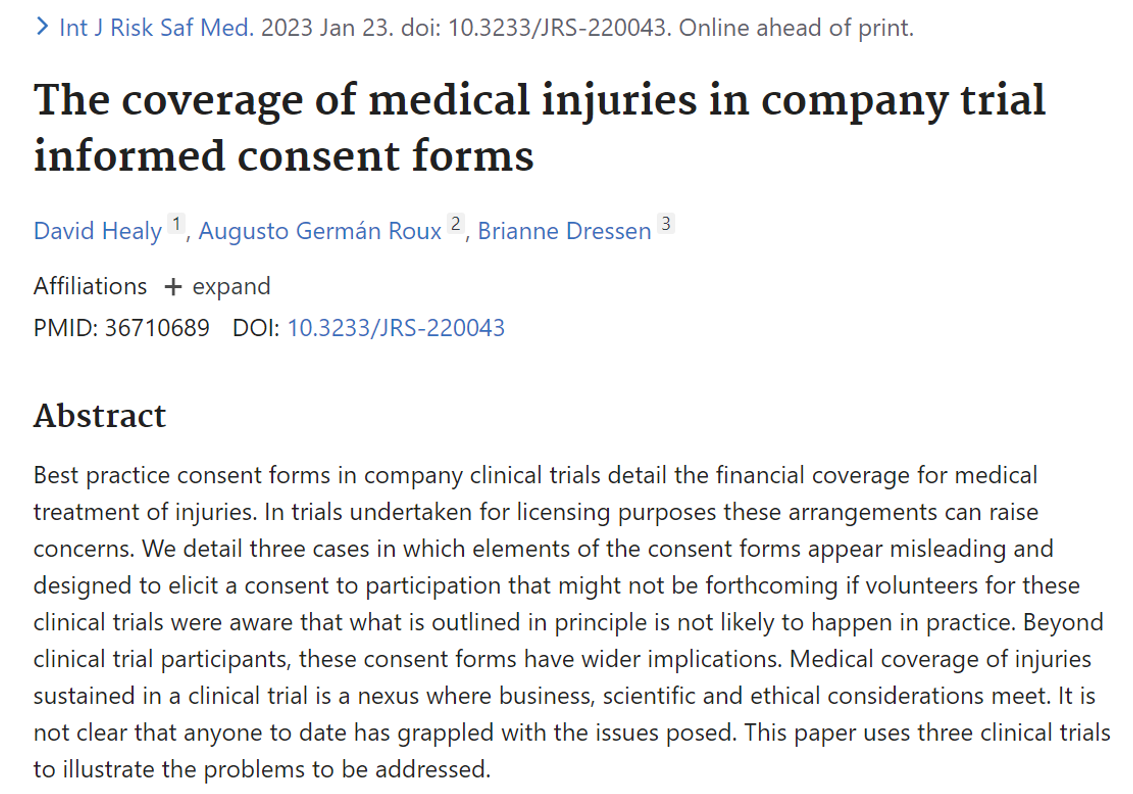Click the Abstract heading
Image resolution: width=1133 pixels, height=794 pixels.
pyautogui.click(x=100, y=415)
